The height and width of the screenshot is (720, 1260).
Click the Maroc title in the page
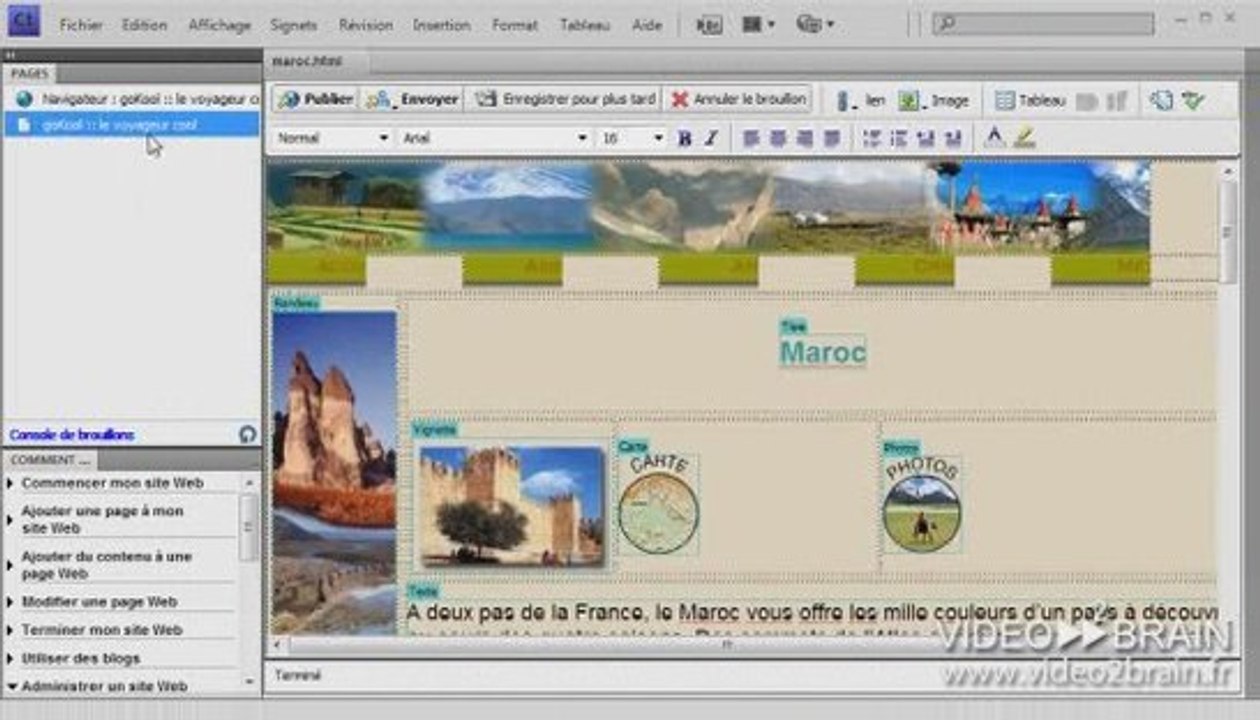(x=822, y=352)
